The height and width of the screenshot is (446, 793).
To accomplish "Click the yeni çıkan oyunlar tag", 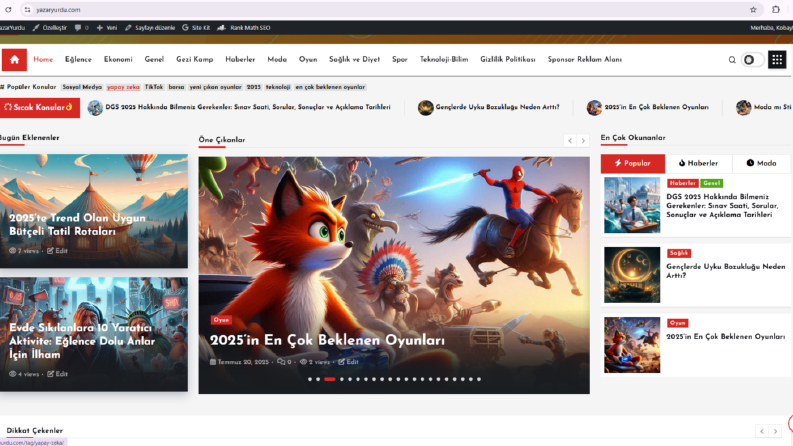I will (x=215, y=87).
